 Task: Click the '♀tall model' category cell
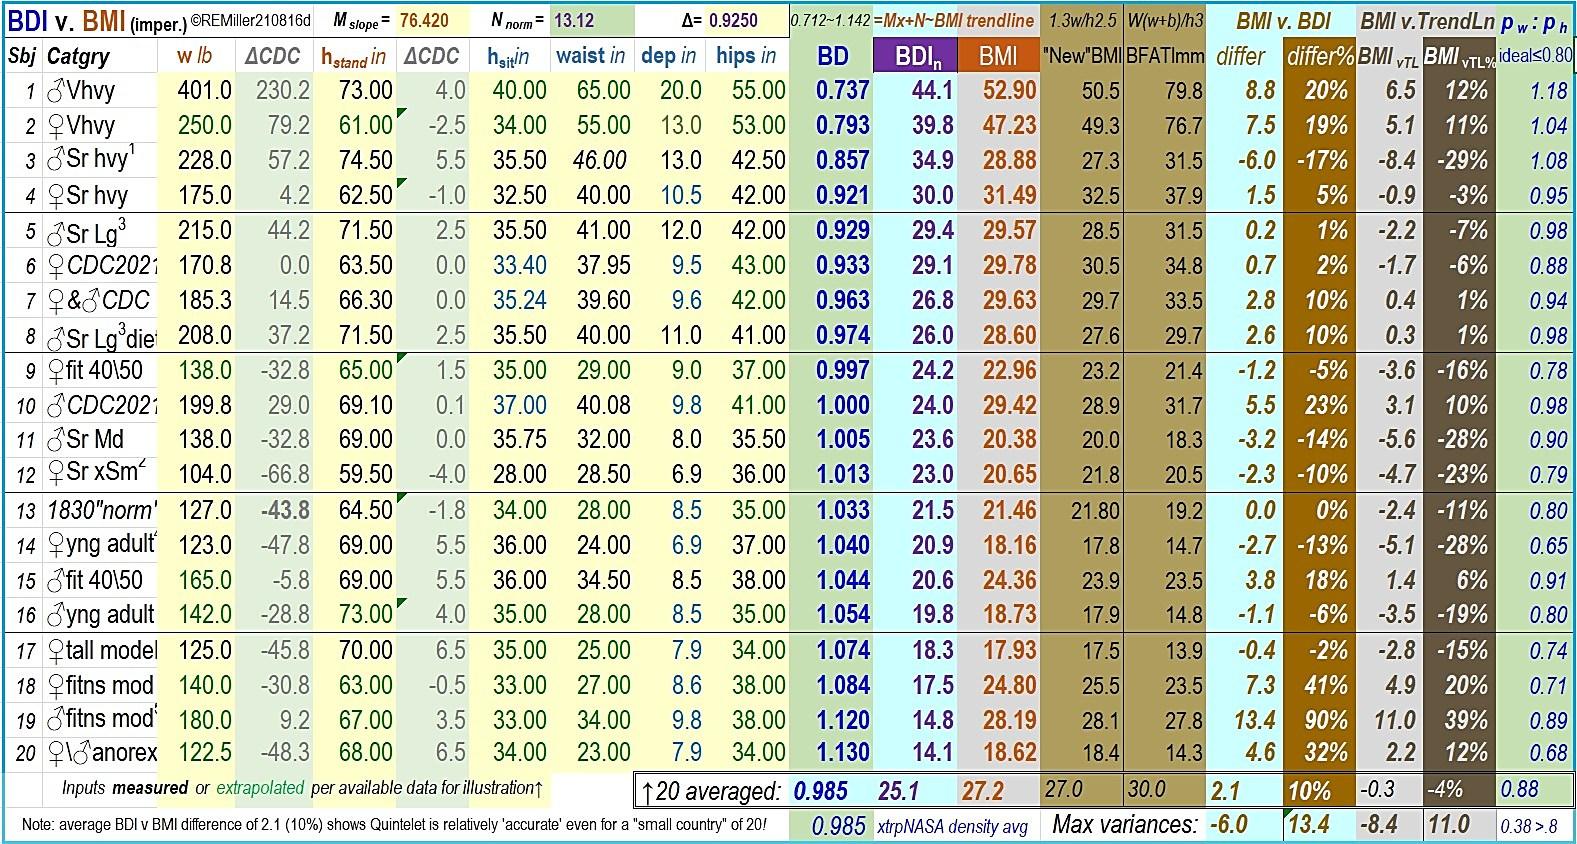click(x=100, y=651)
